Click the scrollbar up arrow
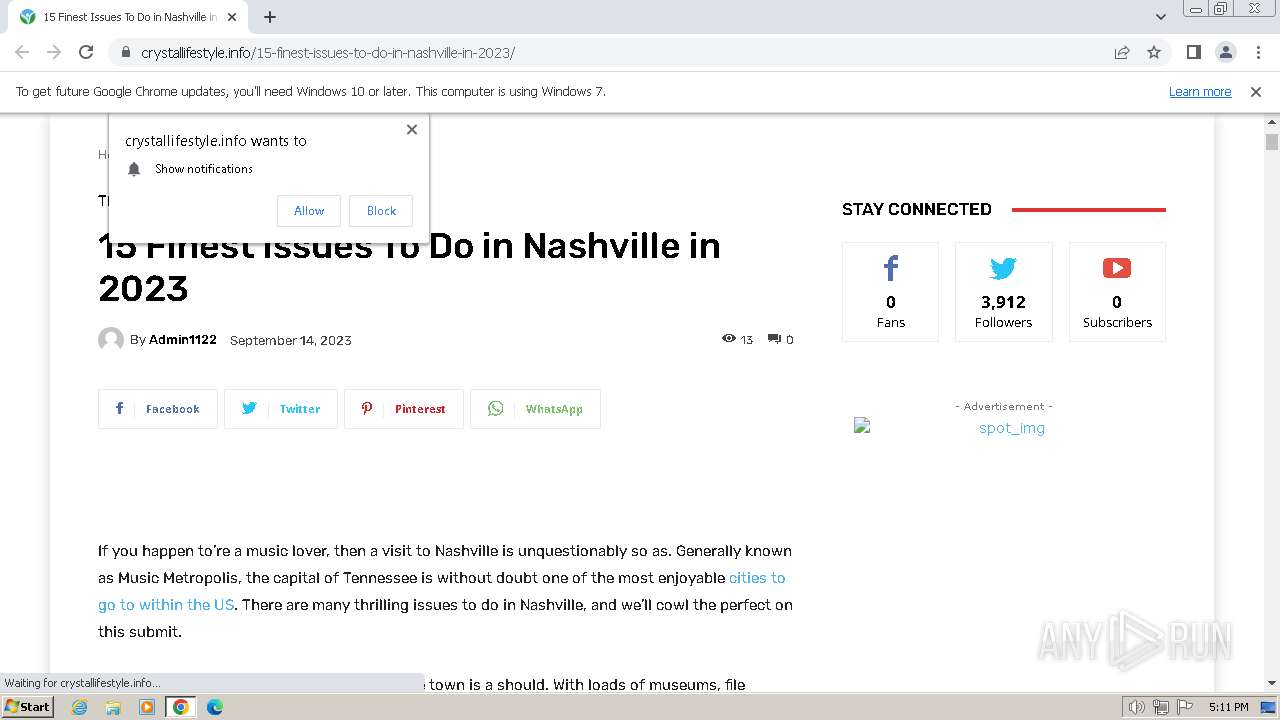Screen dimensions: 1280x720 [x=1272, y=122]
